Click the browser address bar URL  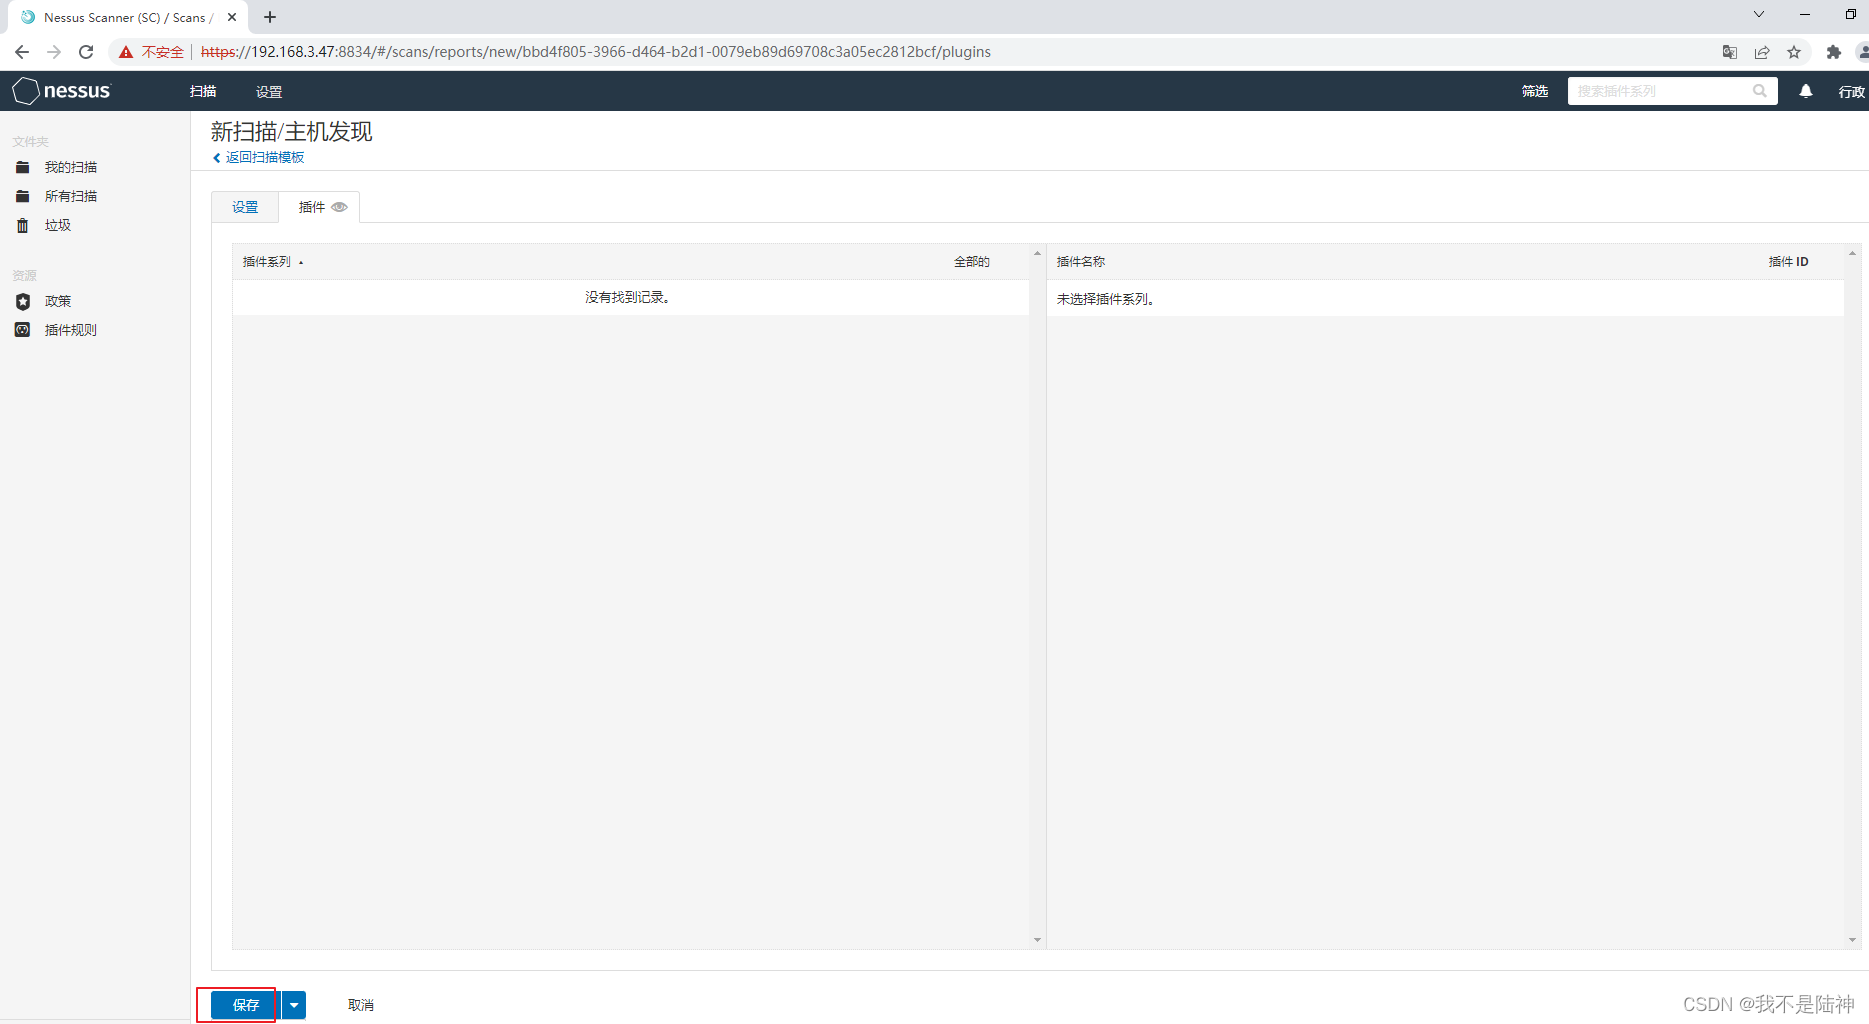tap(596, 52)
